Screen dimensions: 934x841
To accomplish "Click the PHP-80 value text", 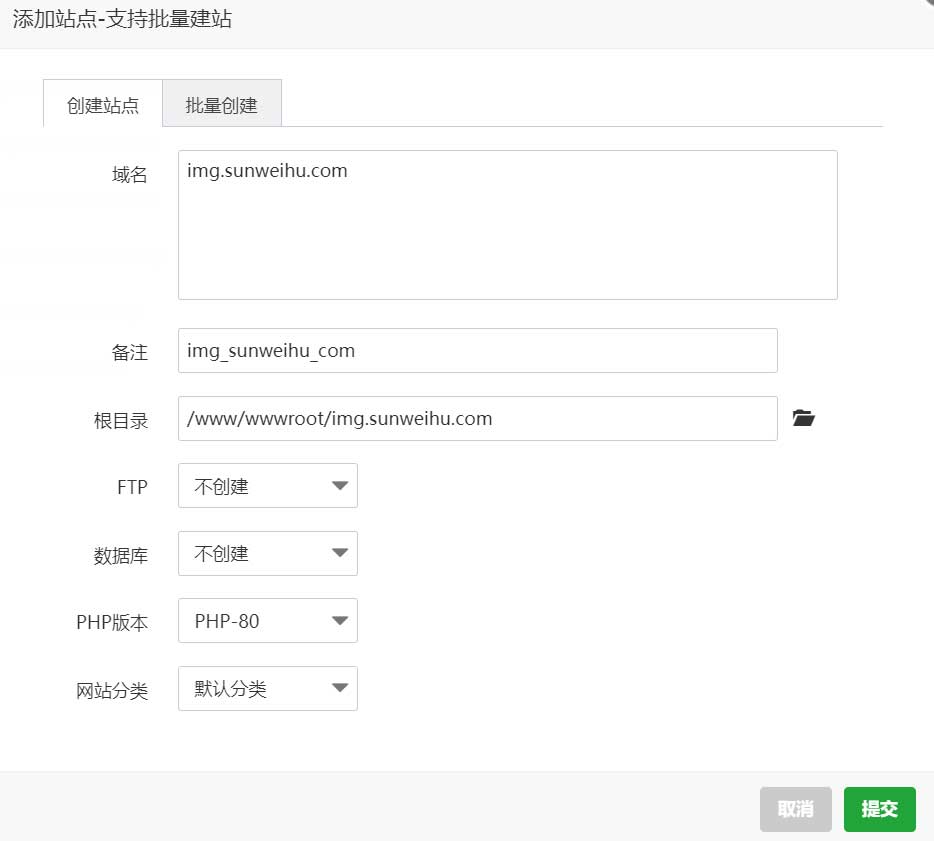I will [227, 621].
